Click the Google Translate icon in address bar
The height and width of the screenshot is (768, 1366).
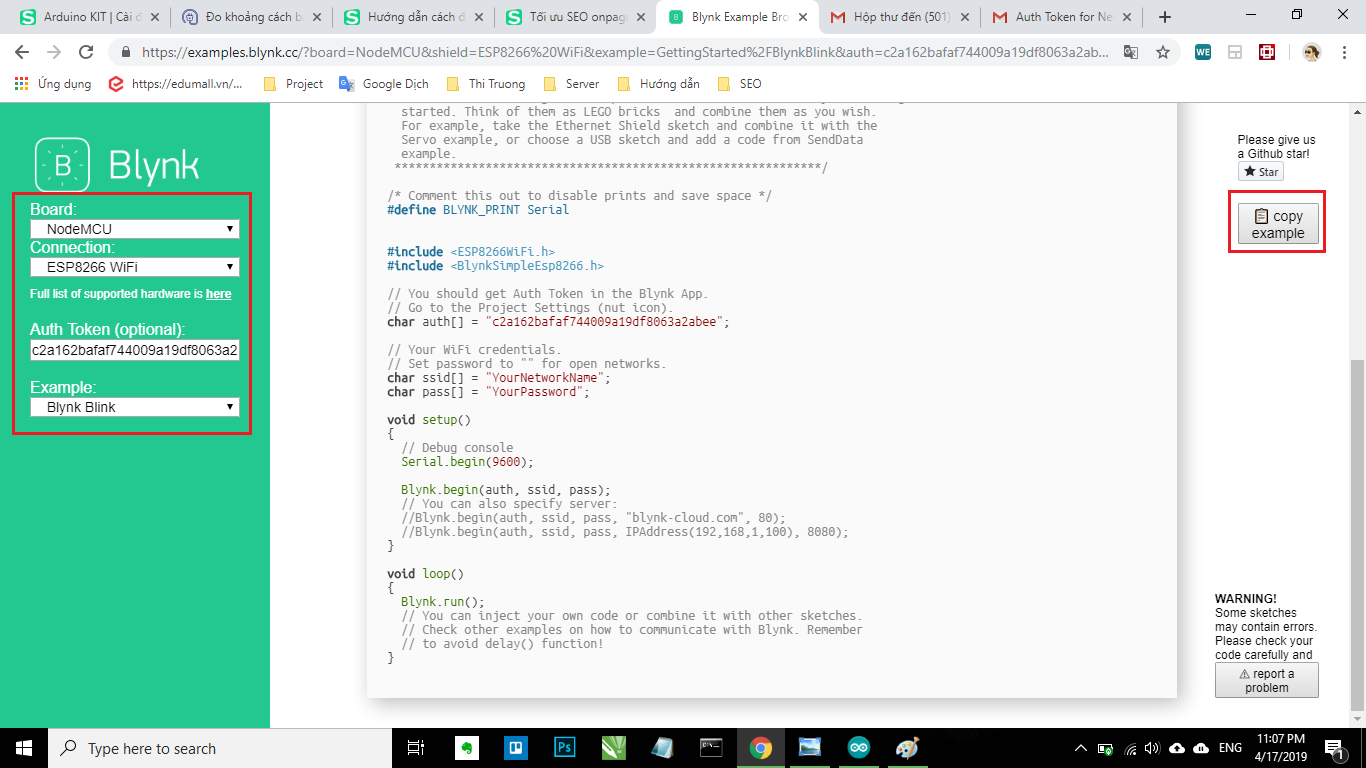click(1131, 52)
